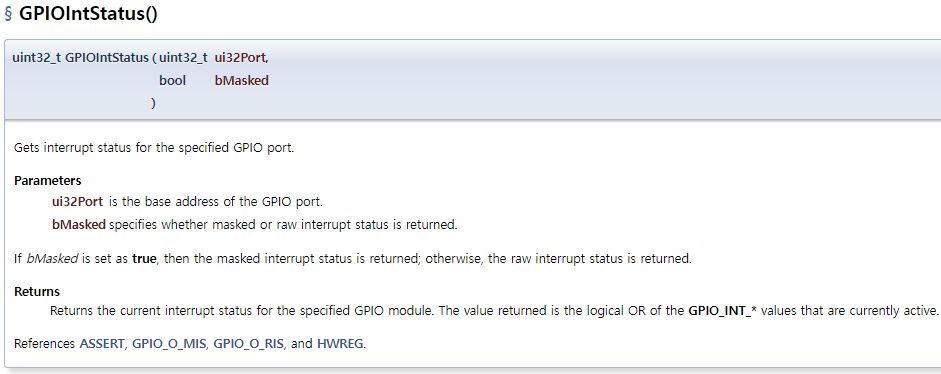Follow the GPIO_O_RIS reference link
The image size is (941, 374).
(x=249, y=345)
